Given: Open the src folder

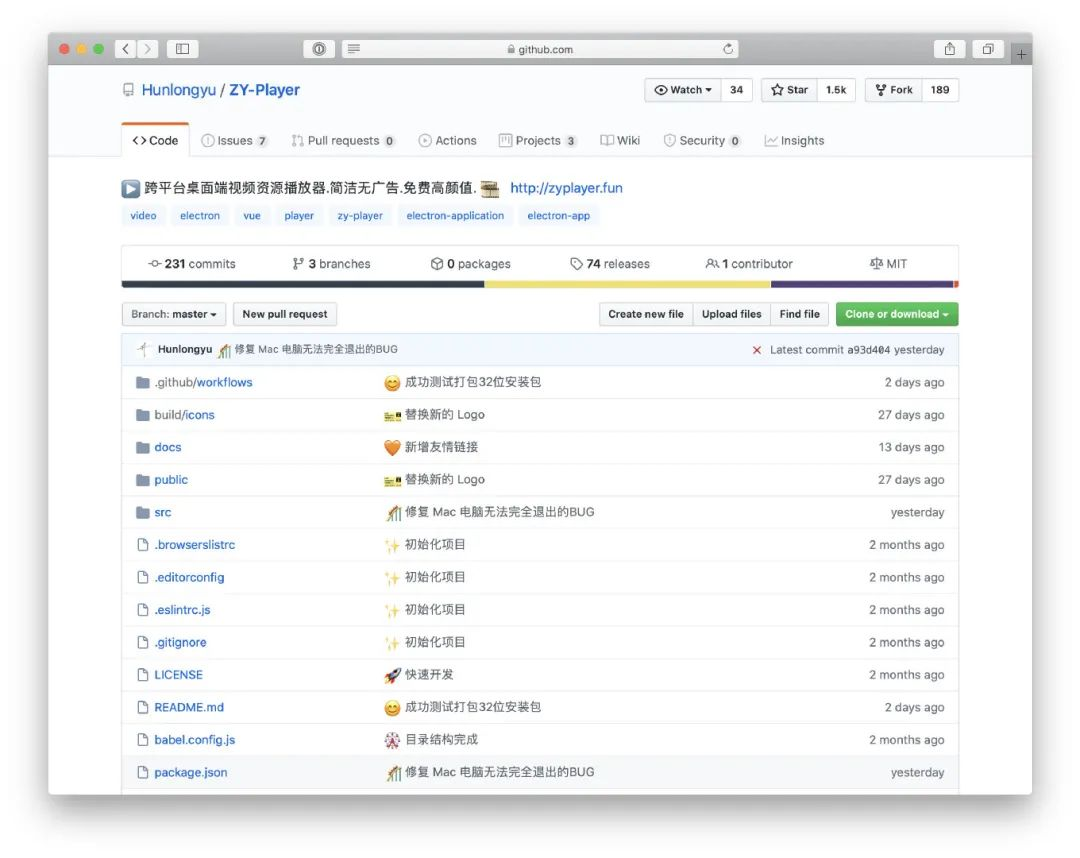Looking at the screenshot, I should pos(163,512).
